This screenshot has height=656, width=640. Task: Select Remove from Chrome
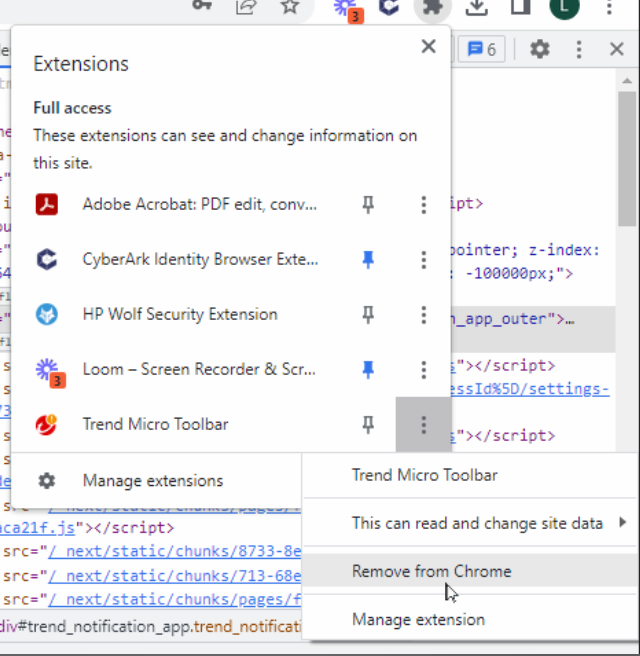(431, 571)
